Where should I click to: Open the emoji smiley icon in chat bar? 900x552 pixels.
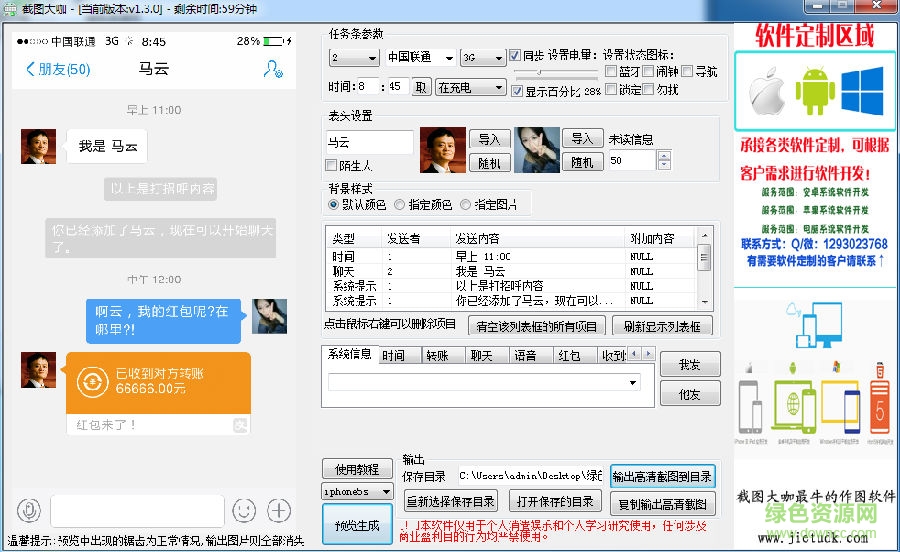coord(244,510)
